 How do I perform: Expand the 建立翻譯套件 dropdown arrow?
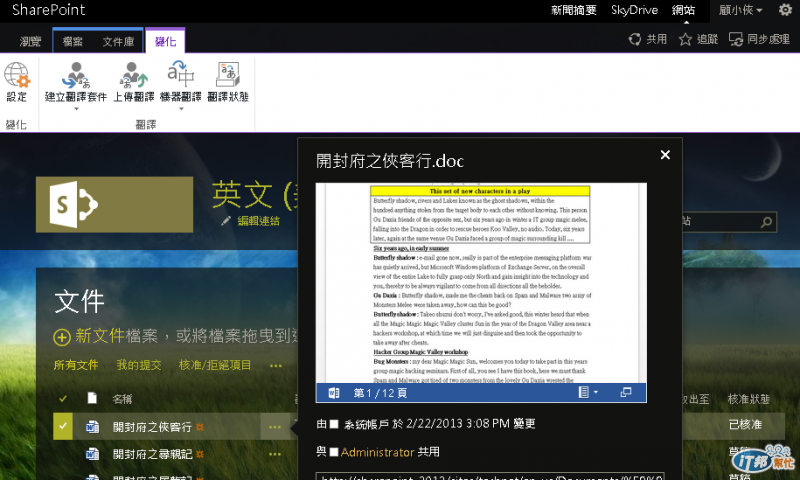[76, 109]
